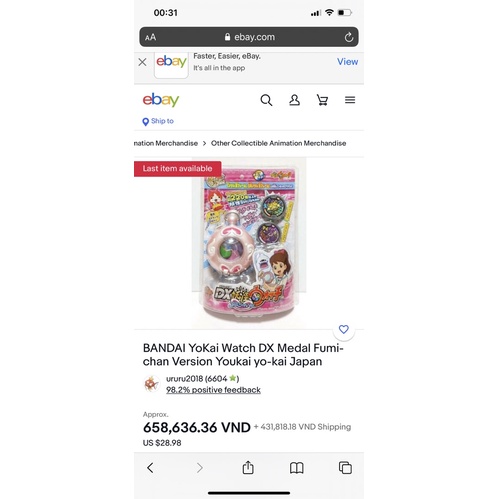
Task: Open the shopping cart icon
Action: click(x=322, y=100)
